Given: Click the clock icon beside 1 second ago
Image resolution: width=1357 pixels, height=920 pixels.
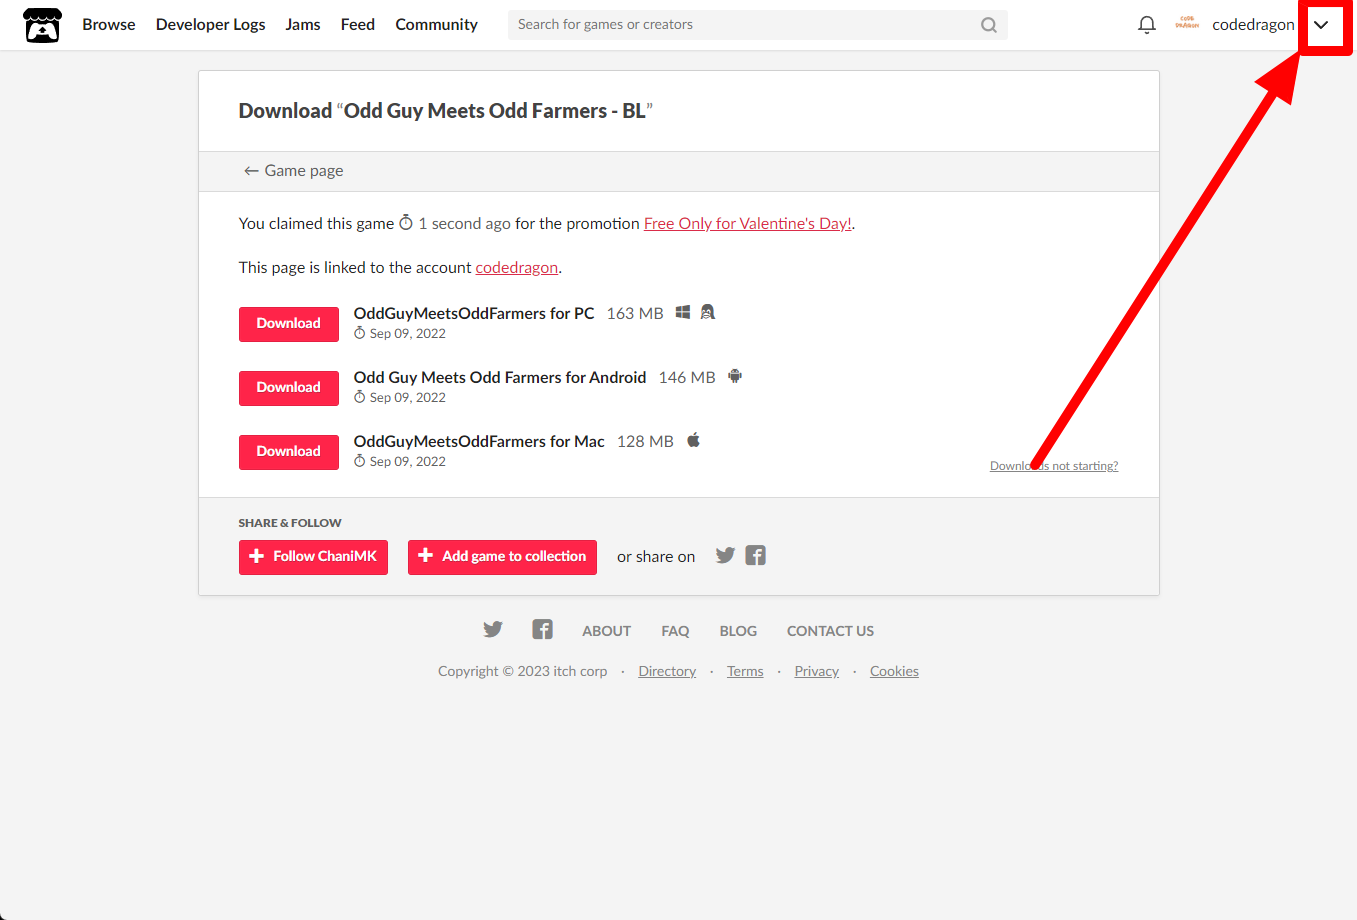Looking at the screenshot, I should (x=406, y=222).
